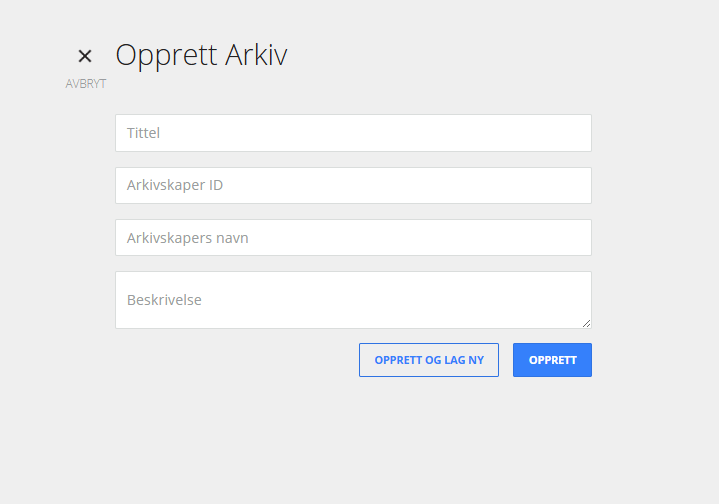Choose the outlined create-and-new button

[429, 360]
